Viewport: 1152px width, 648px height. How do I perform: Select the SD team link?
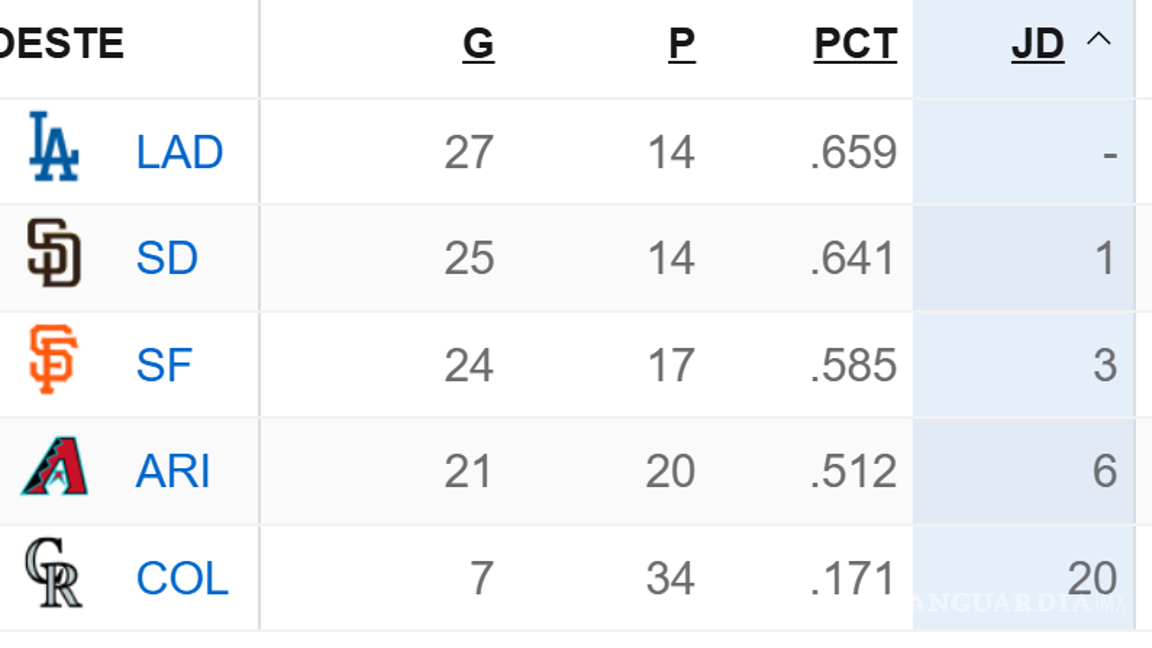[x=167, y=258]
